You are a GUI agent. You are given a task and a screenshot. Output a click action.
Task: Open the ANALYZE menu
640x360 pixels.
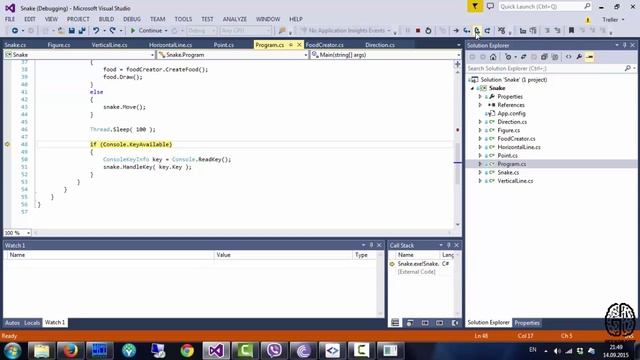[x=235, y=19]
